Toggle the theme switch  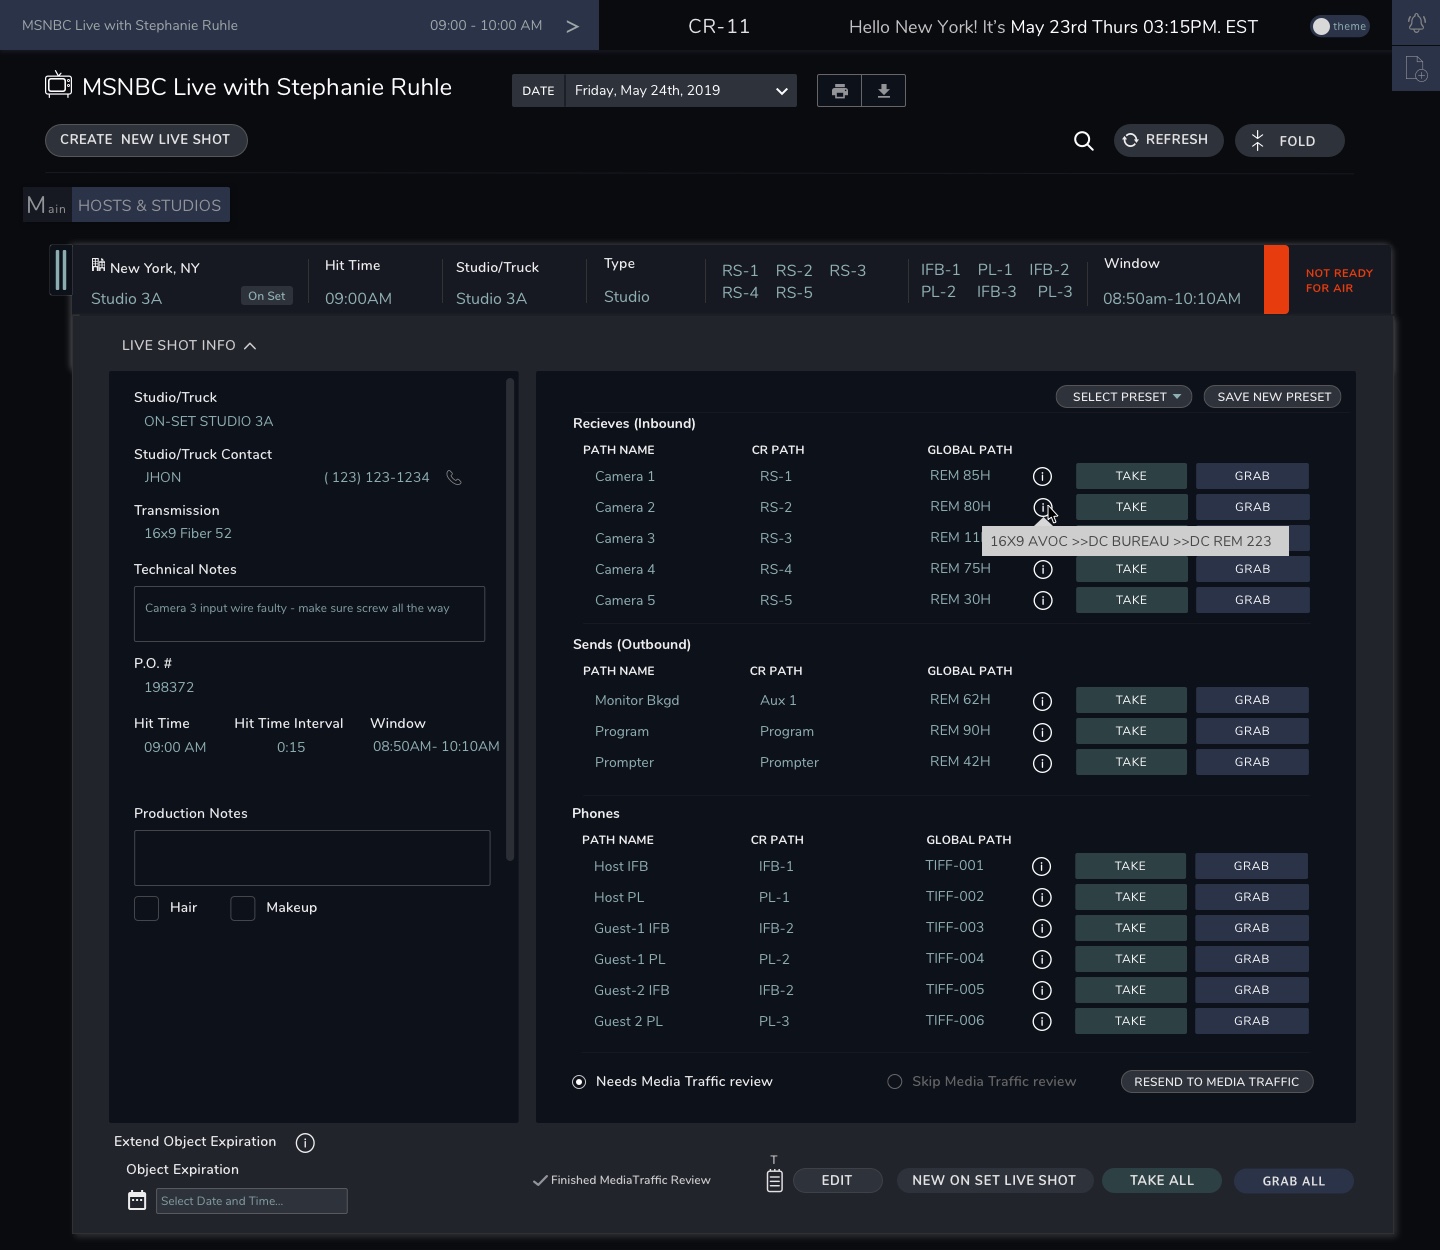click(x=1339, y=26)
